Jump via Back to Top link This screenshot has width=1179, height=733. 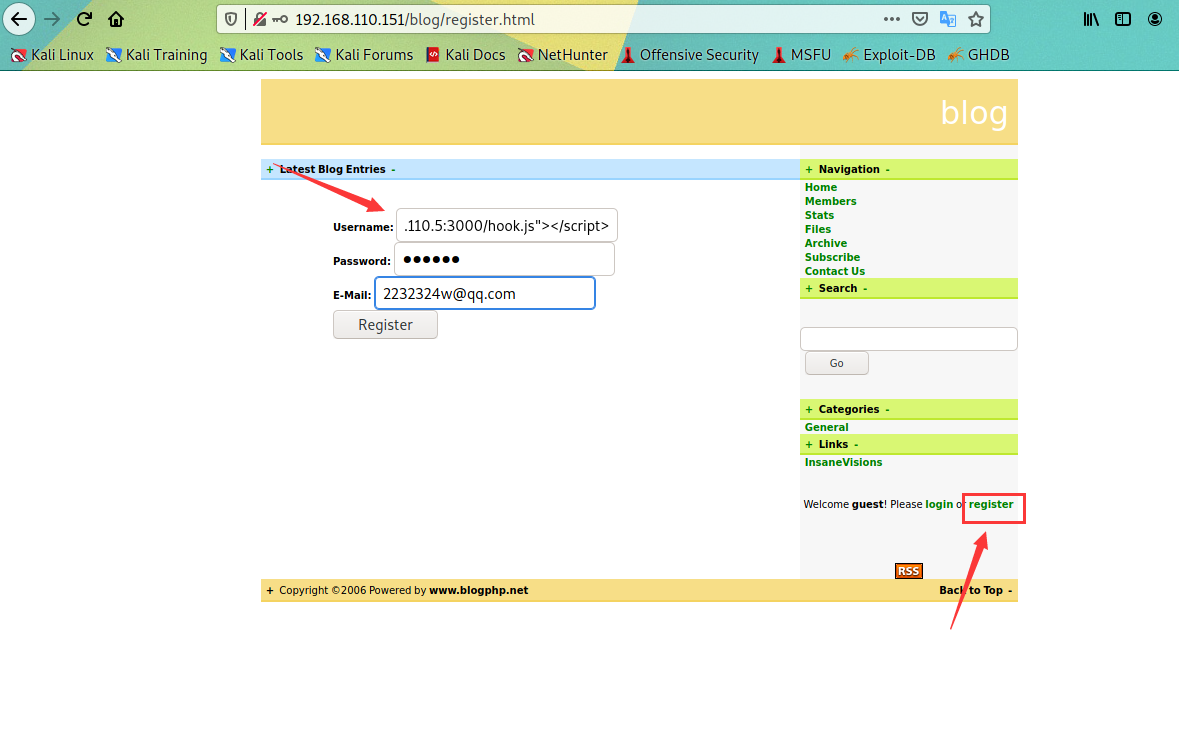pos(971,590)
